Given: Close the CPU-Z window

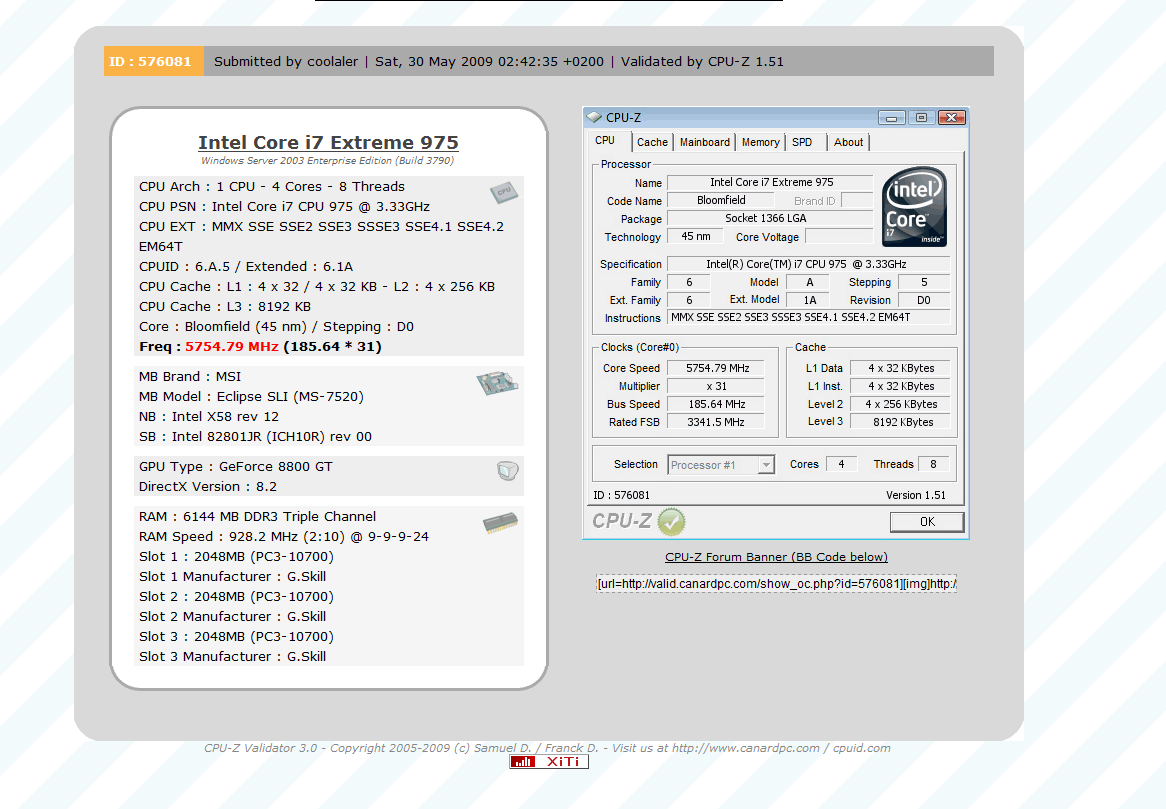Looking at the screenshot, I should (951, 117).
